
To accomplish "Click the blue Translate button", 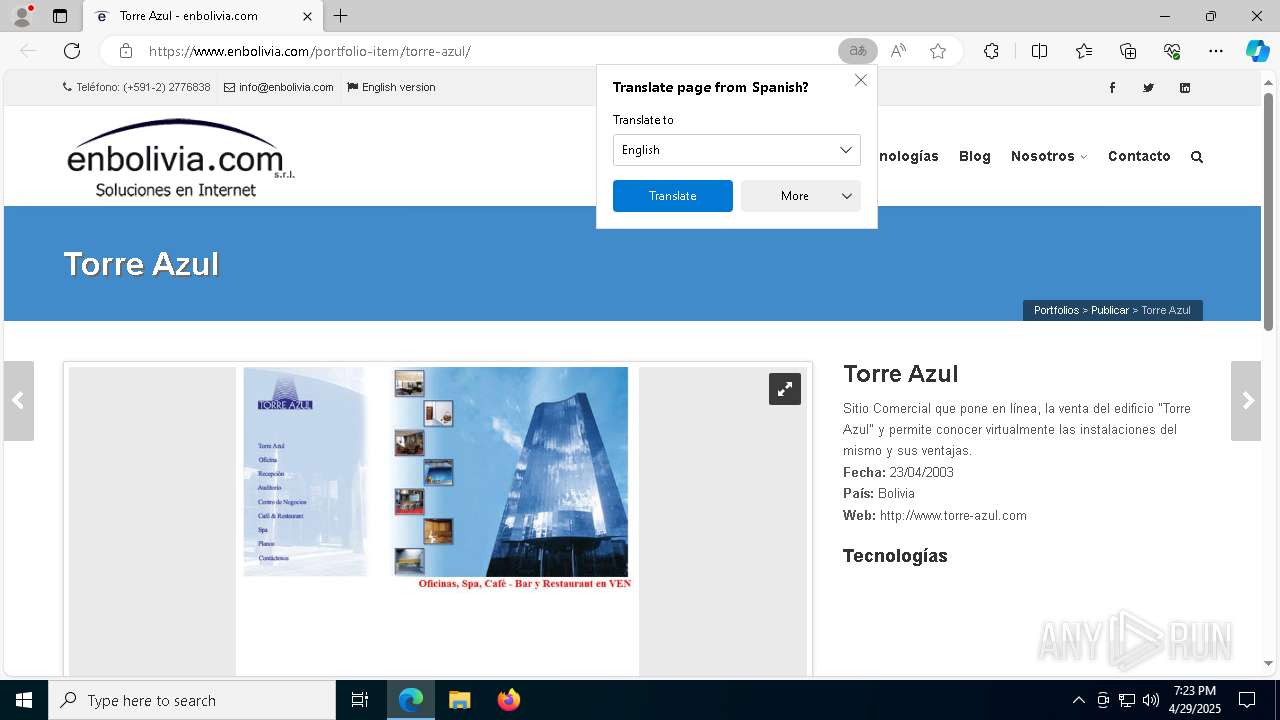I will [673, 196].
